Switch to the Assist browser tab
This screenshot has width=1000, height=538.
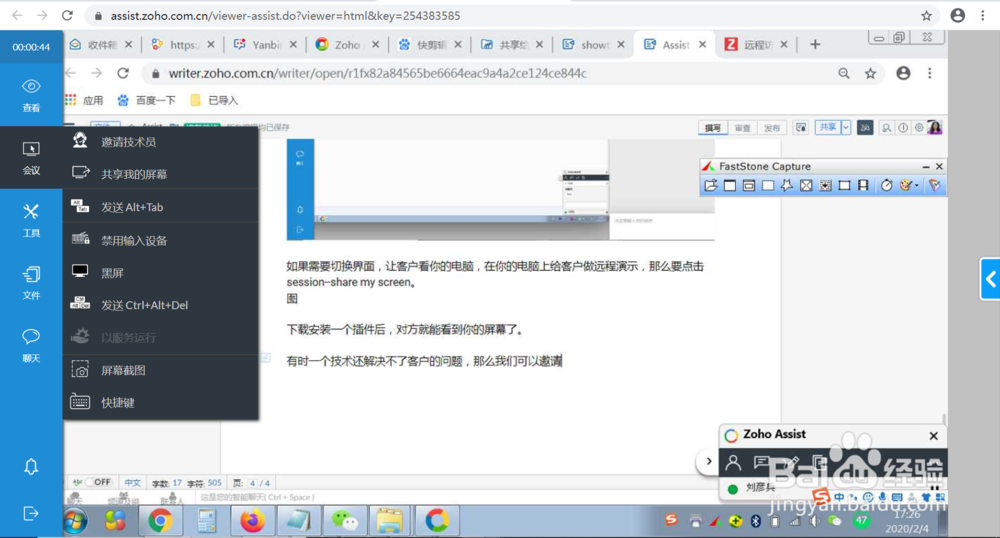(675, 45)
